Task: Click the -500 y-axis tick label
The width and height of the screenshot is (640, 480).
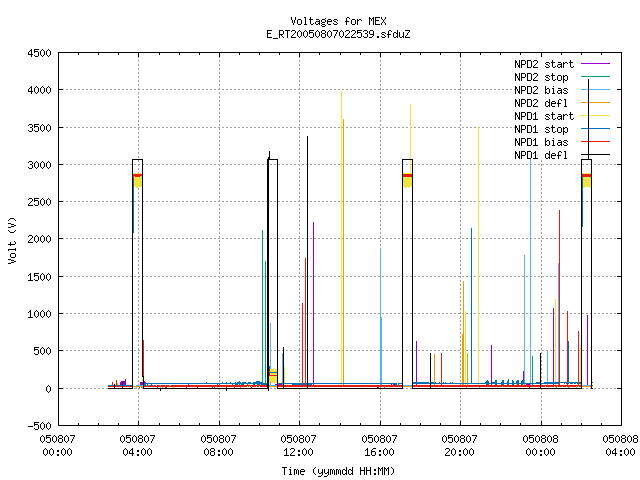Action: click(x=40, y=426)
